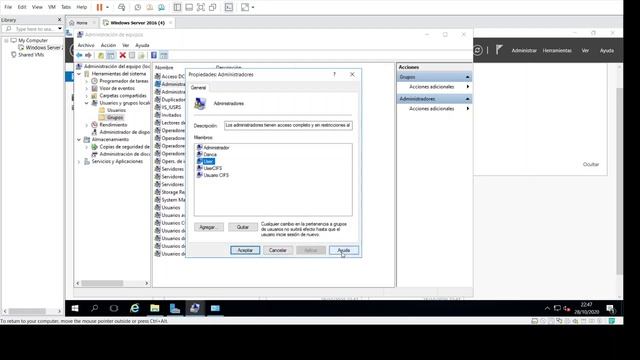The image size is (640, 360).
Task: Click the Agregar... button
Action: (x=209, y=227)
